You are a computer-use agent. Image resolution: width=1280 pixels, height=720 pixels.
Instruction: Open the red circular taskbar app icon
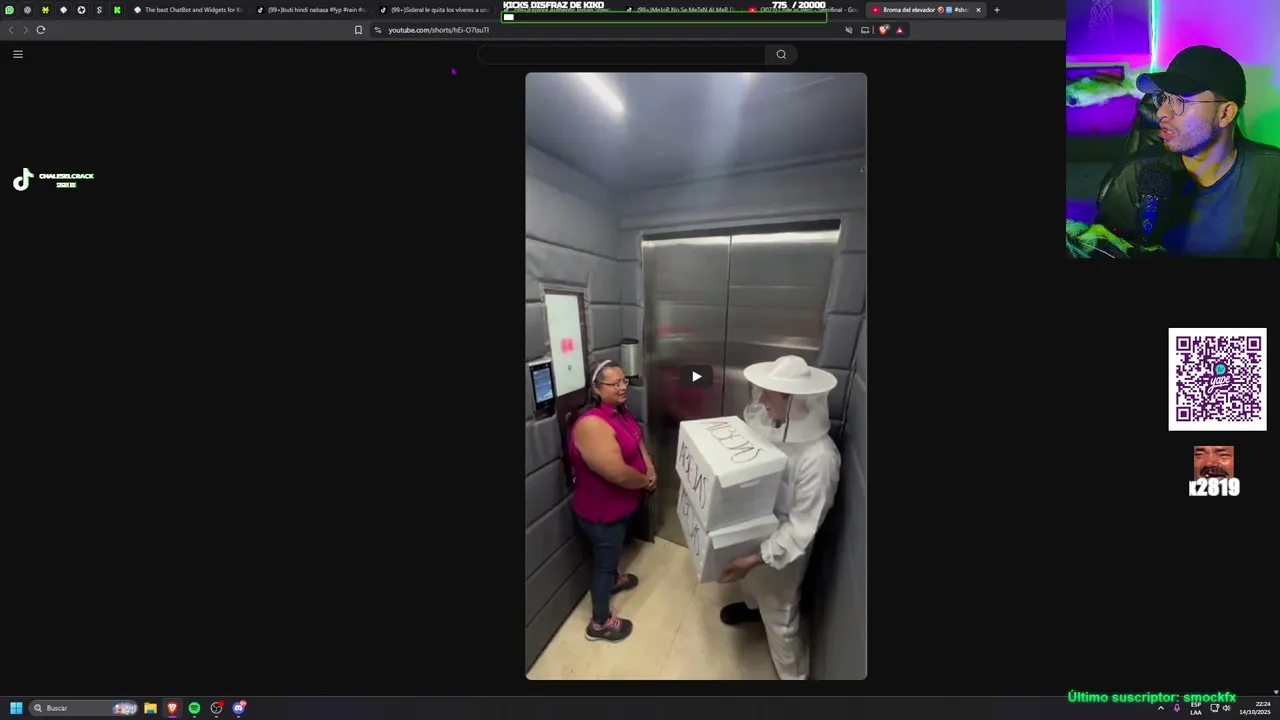tap(216, 708)
